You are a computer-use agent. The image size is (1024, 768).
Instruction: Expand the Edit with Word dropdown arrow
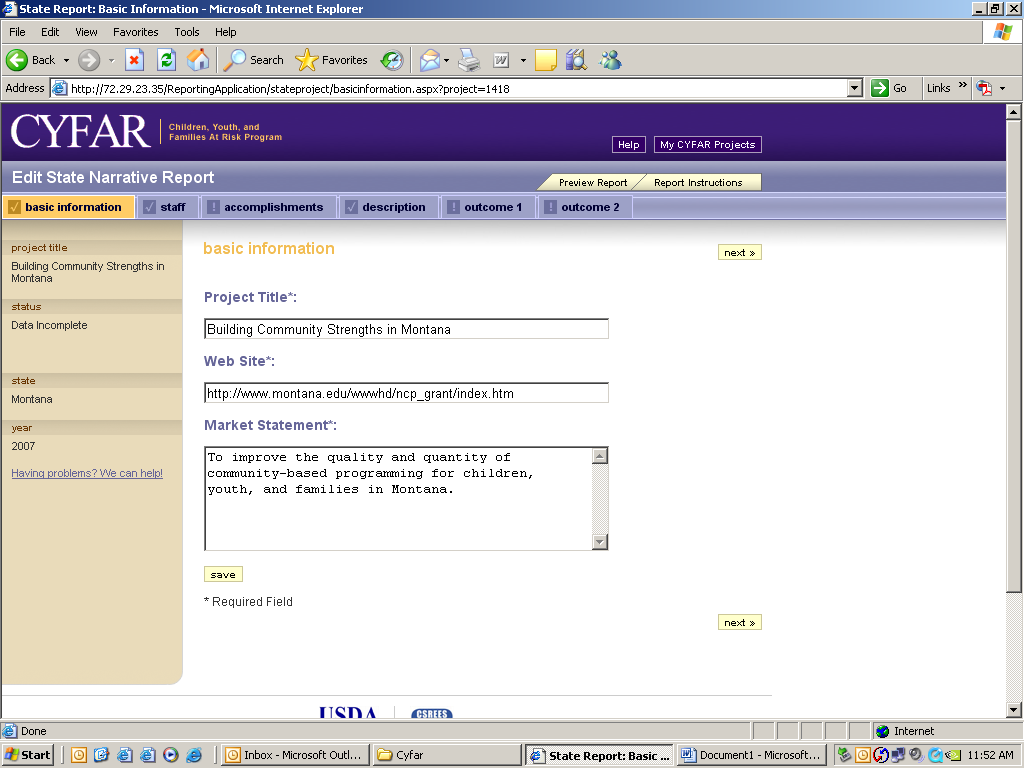523,60
